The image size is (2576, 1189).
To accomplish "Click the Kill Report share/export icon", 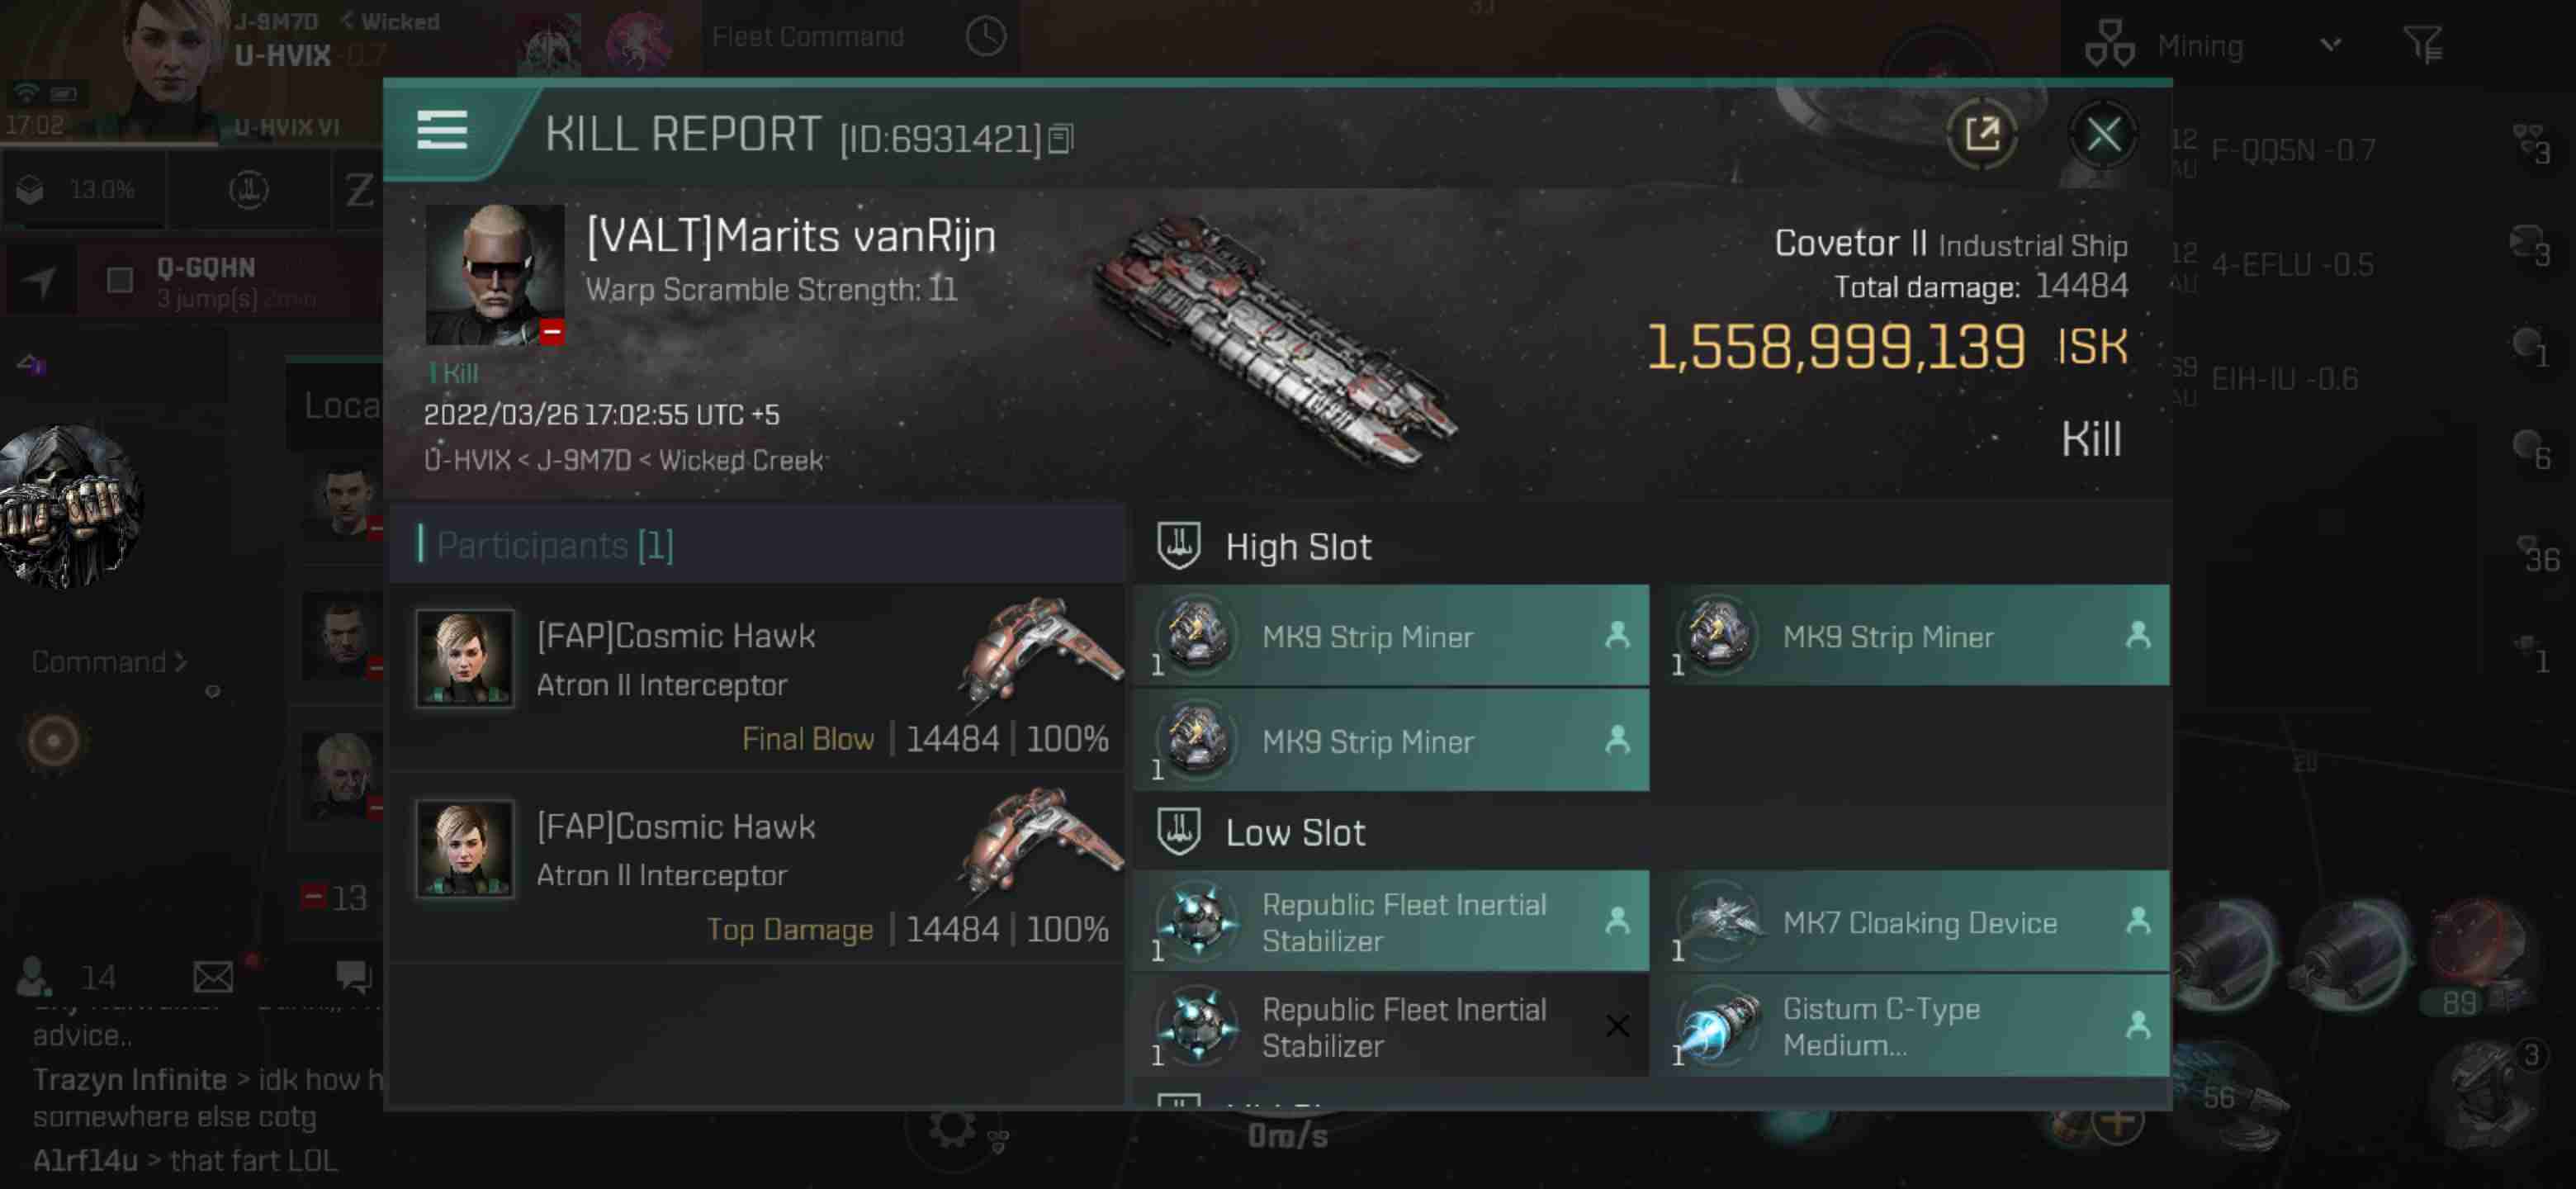I will pyautogui.click(x=1982, y=133).
